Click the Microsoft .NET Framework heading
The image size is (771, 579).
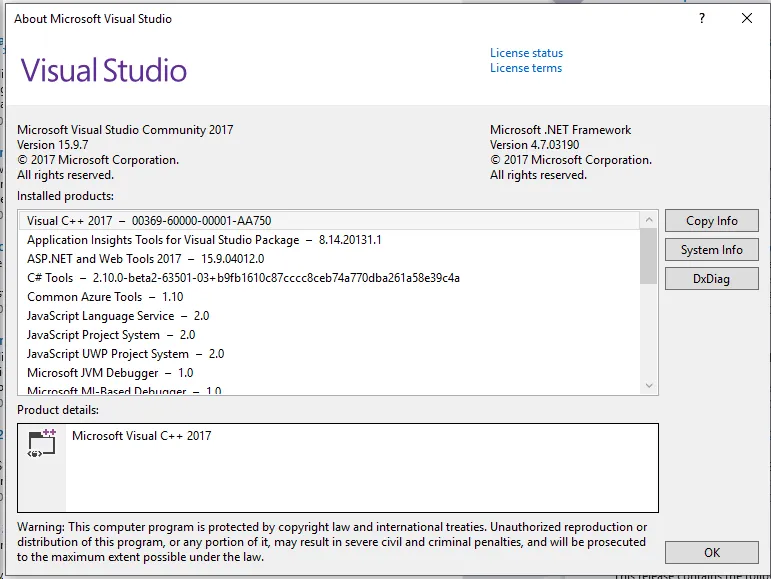pos(561,130)
